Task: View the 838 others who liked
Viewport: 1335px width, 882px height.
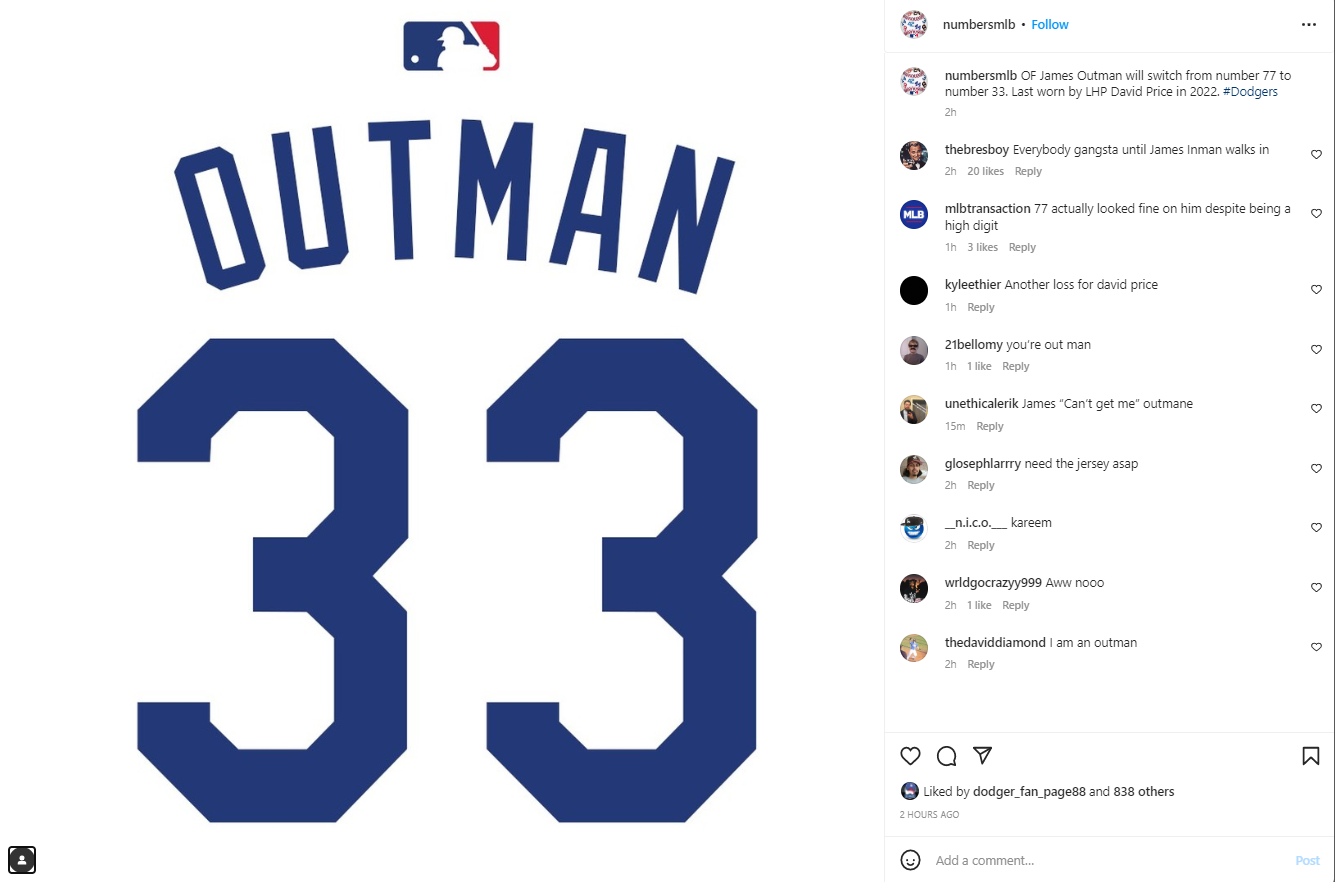Action: 1144,792
